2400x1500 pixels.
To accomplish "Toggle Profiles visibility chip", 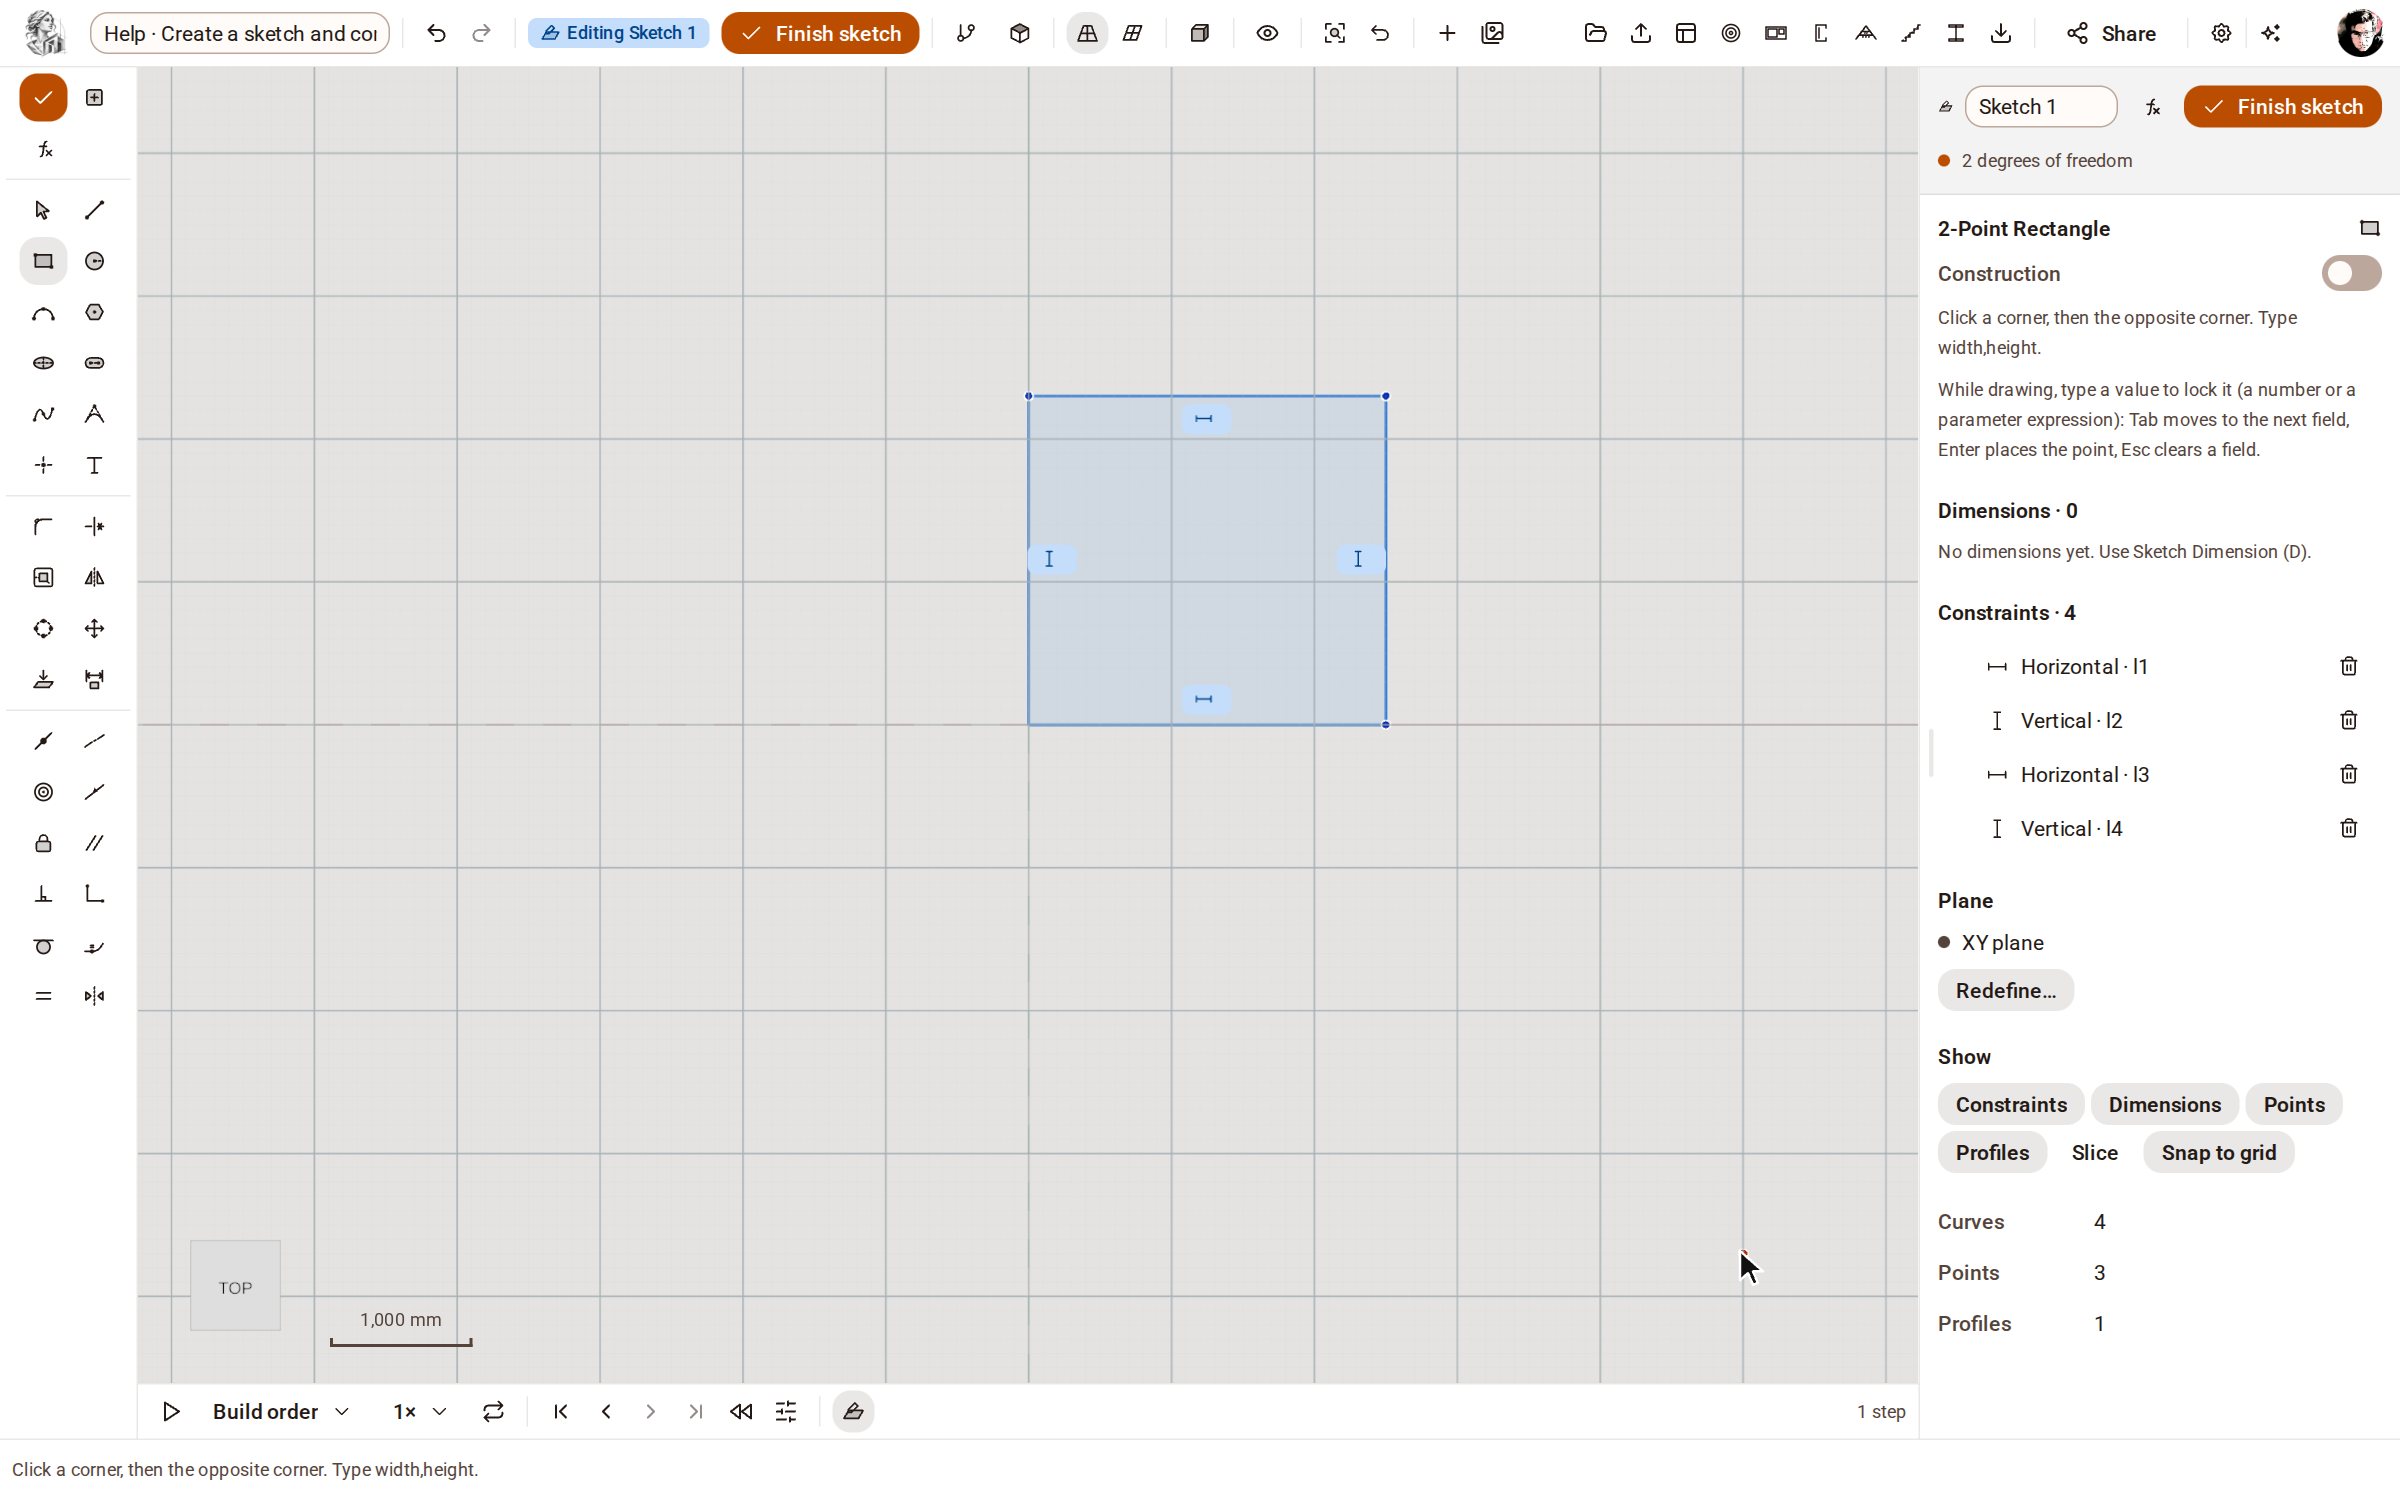I will 1992,1152.
